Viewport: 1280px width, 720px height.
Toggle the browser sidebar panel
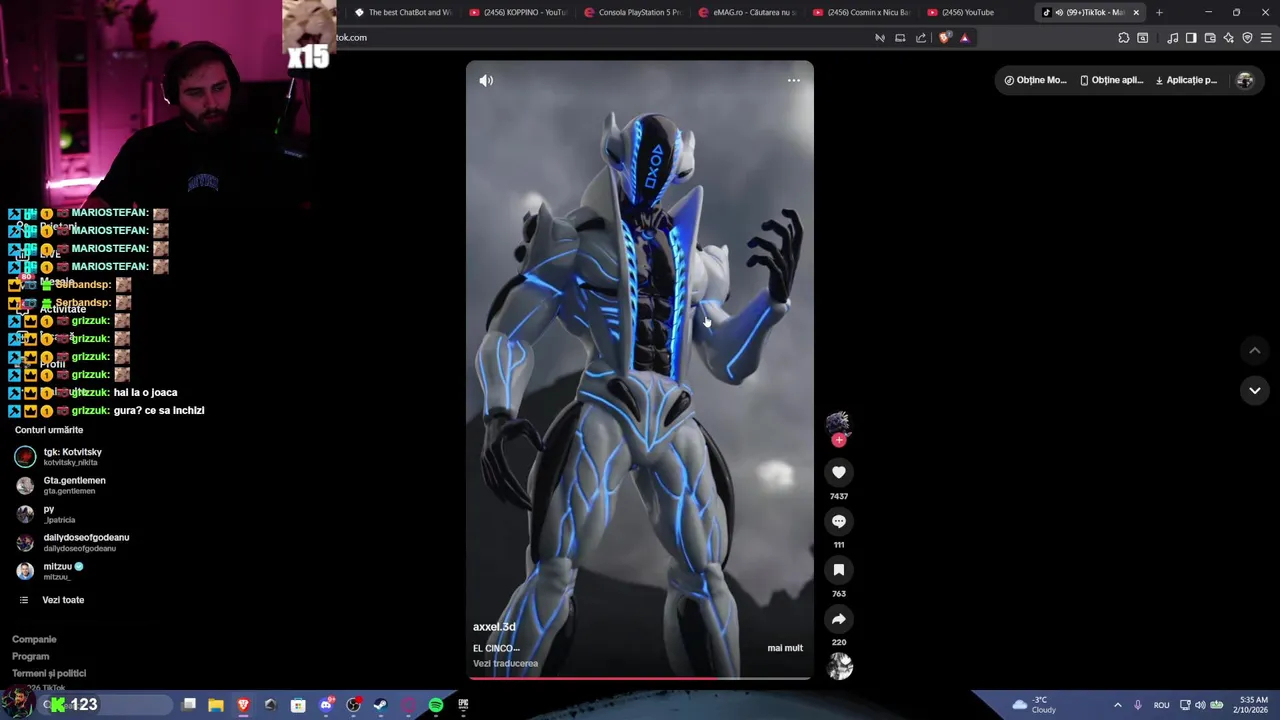(x=1191, y=38)
